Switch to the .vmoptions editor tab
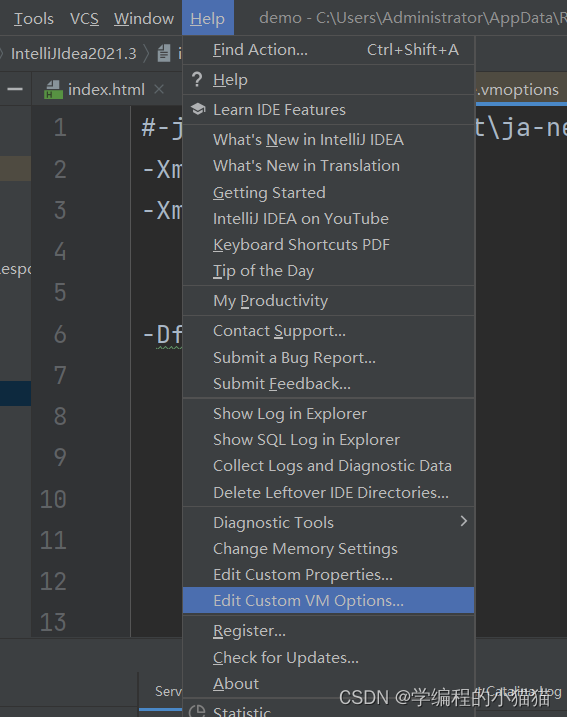The image size is (567, 717). 521,89
